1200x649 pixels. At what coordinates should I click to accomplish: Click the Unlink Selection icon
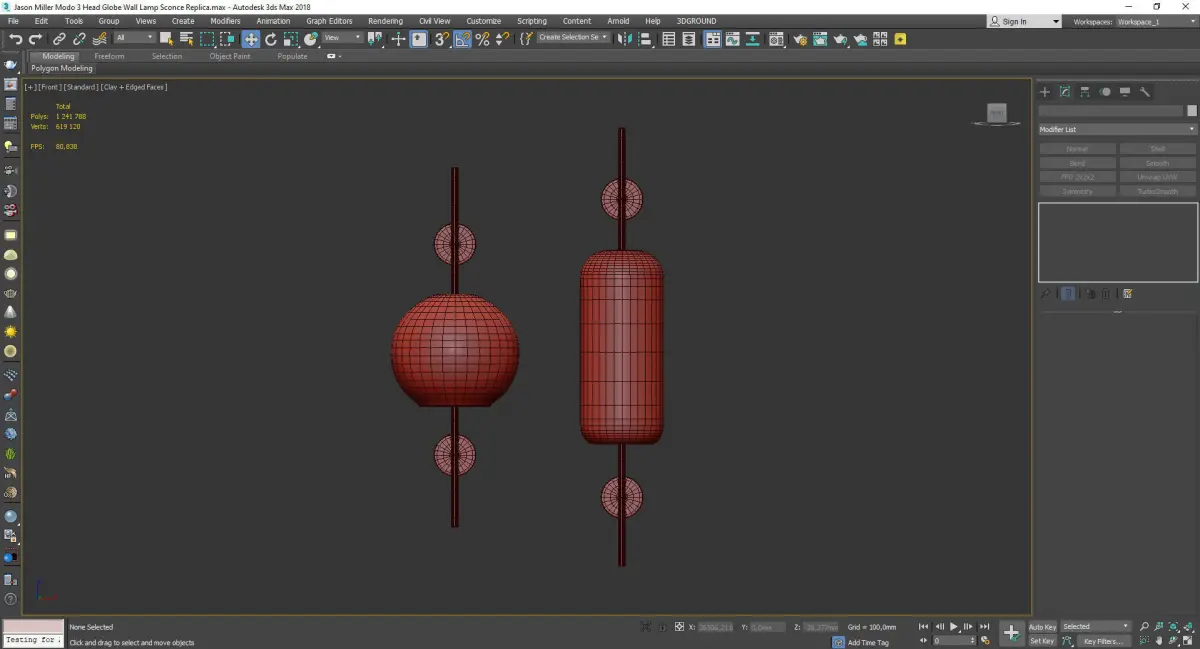tap(79, 39)
